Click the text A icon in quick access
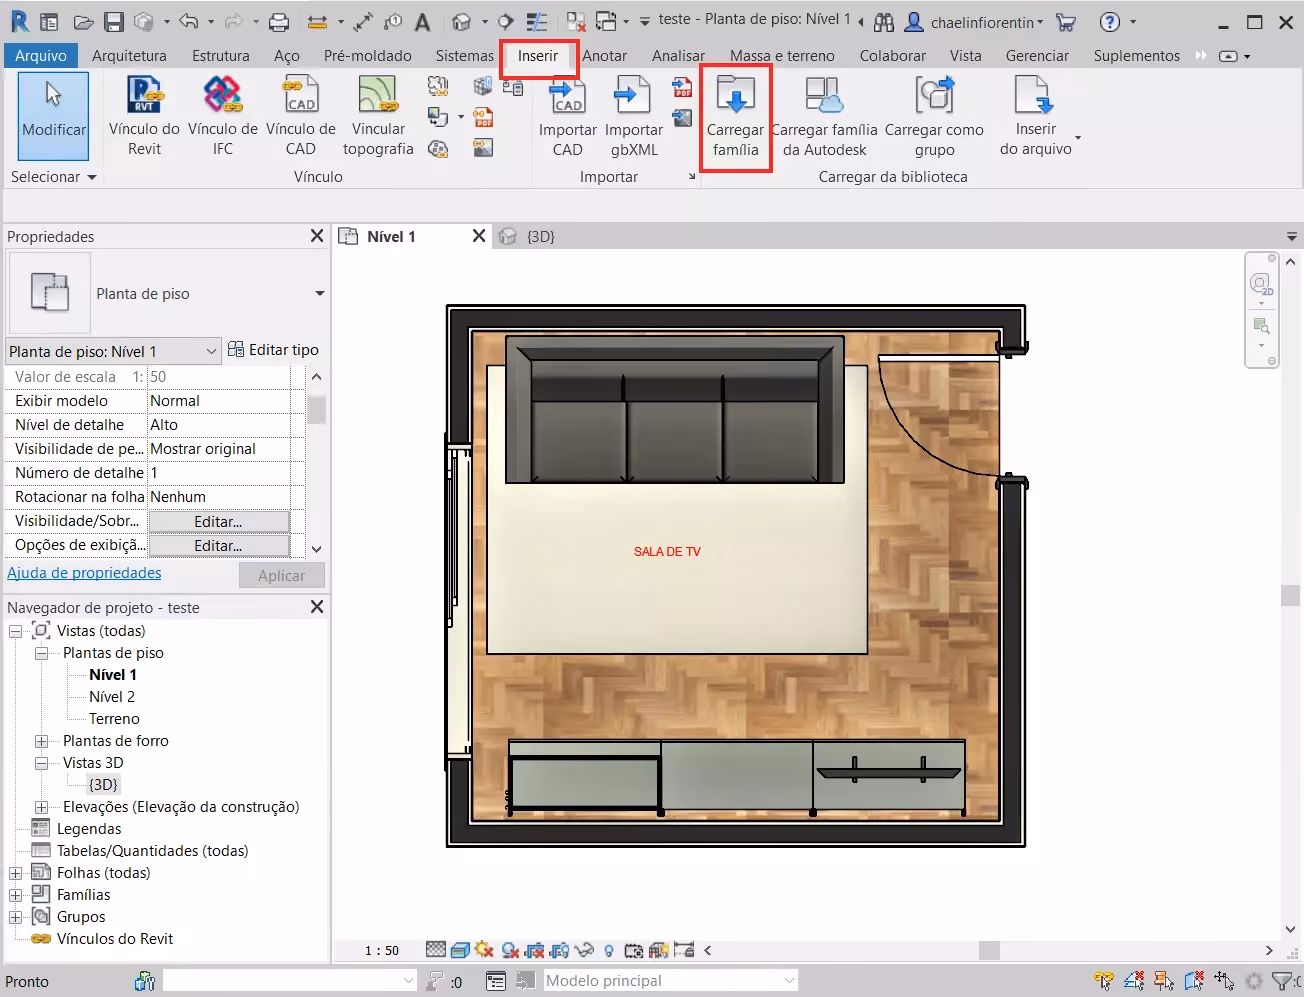Image resolution: width=1304 pixels, height=997 pixels. coord(423,21)
